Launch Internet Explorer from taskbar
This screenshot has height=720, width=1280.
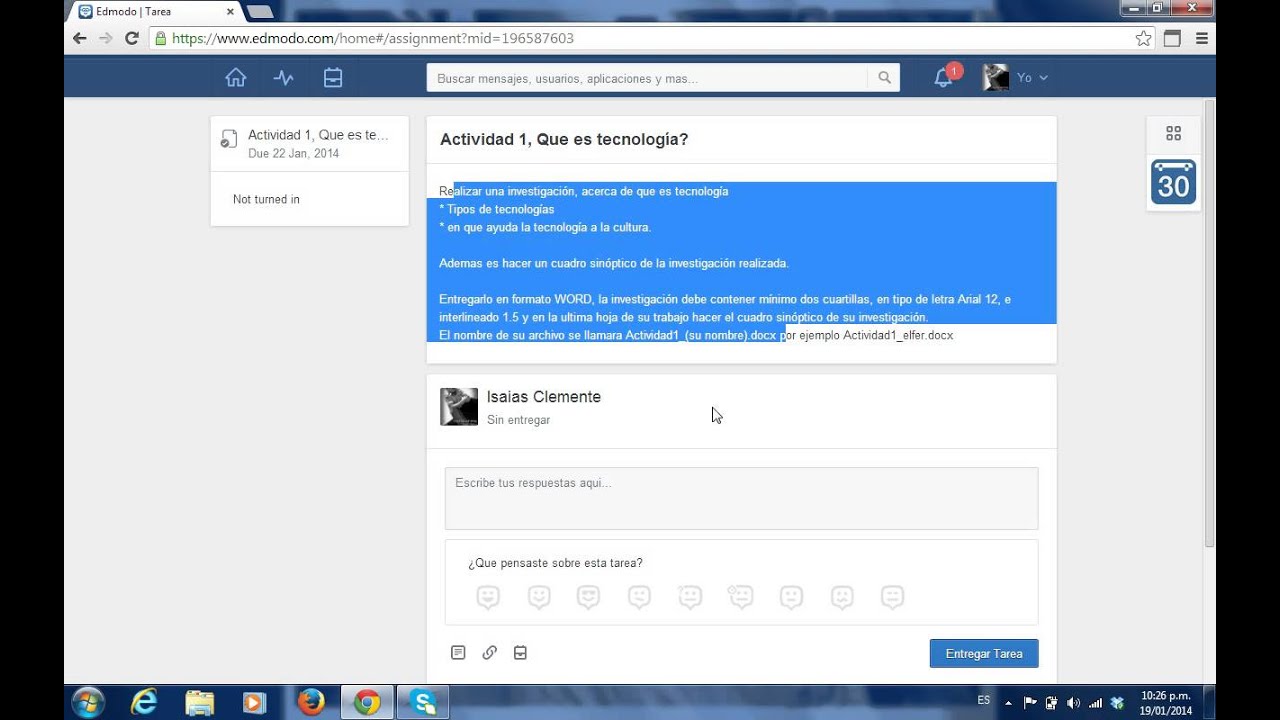coord(144,703)
